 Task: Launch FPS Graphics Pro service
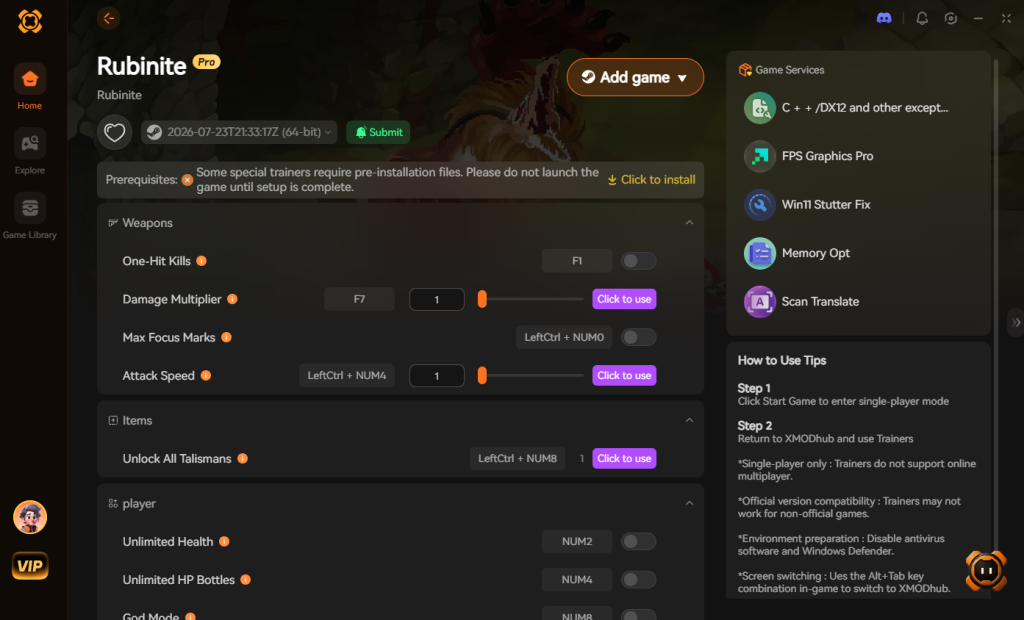tap(808, 156)
